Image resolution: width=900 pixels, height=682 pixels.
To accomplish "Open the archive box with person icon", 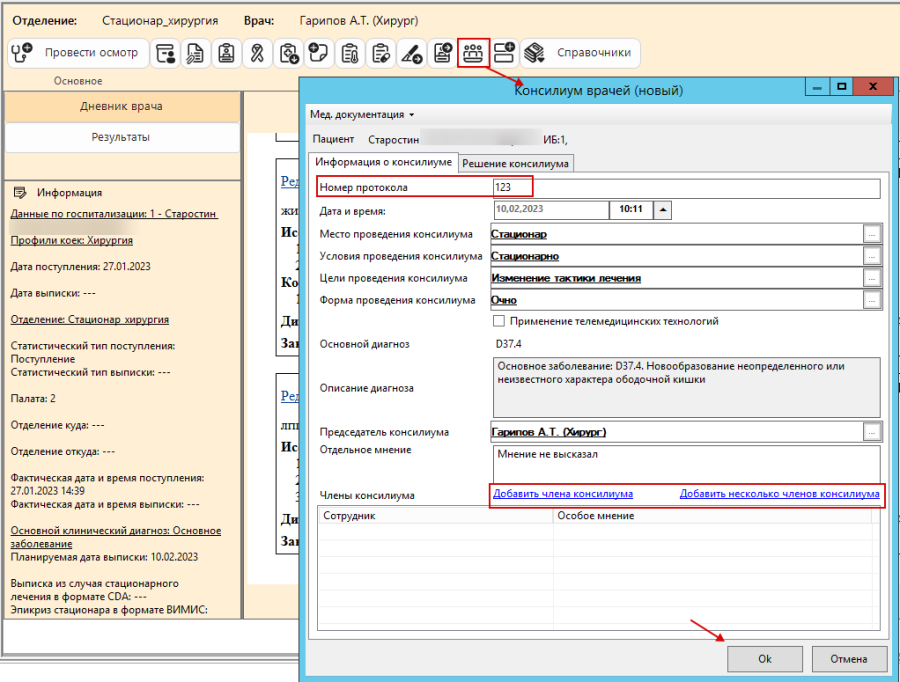I will [x=166, y=53].
